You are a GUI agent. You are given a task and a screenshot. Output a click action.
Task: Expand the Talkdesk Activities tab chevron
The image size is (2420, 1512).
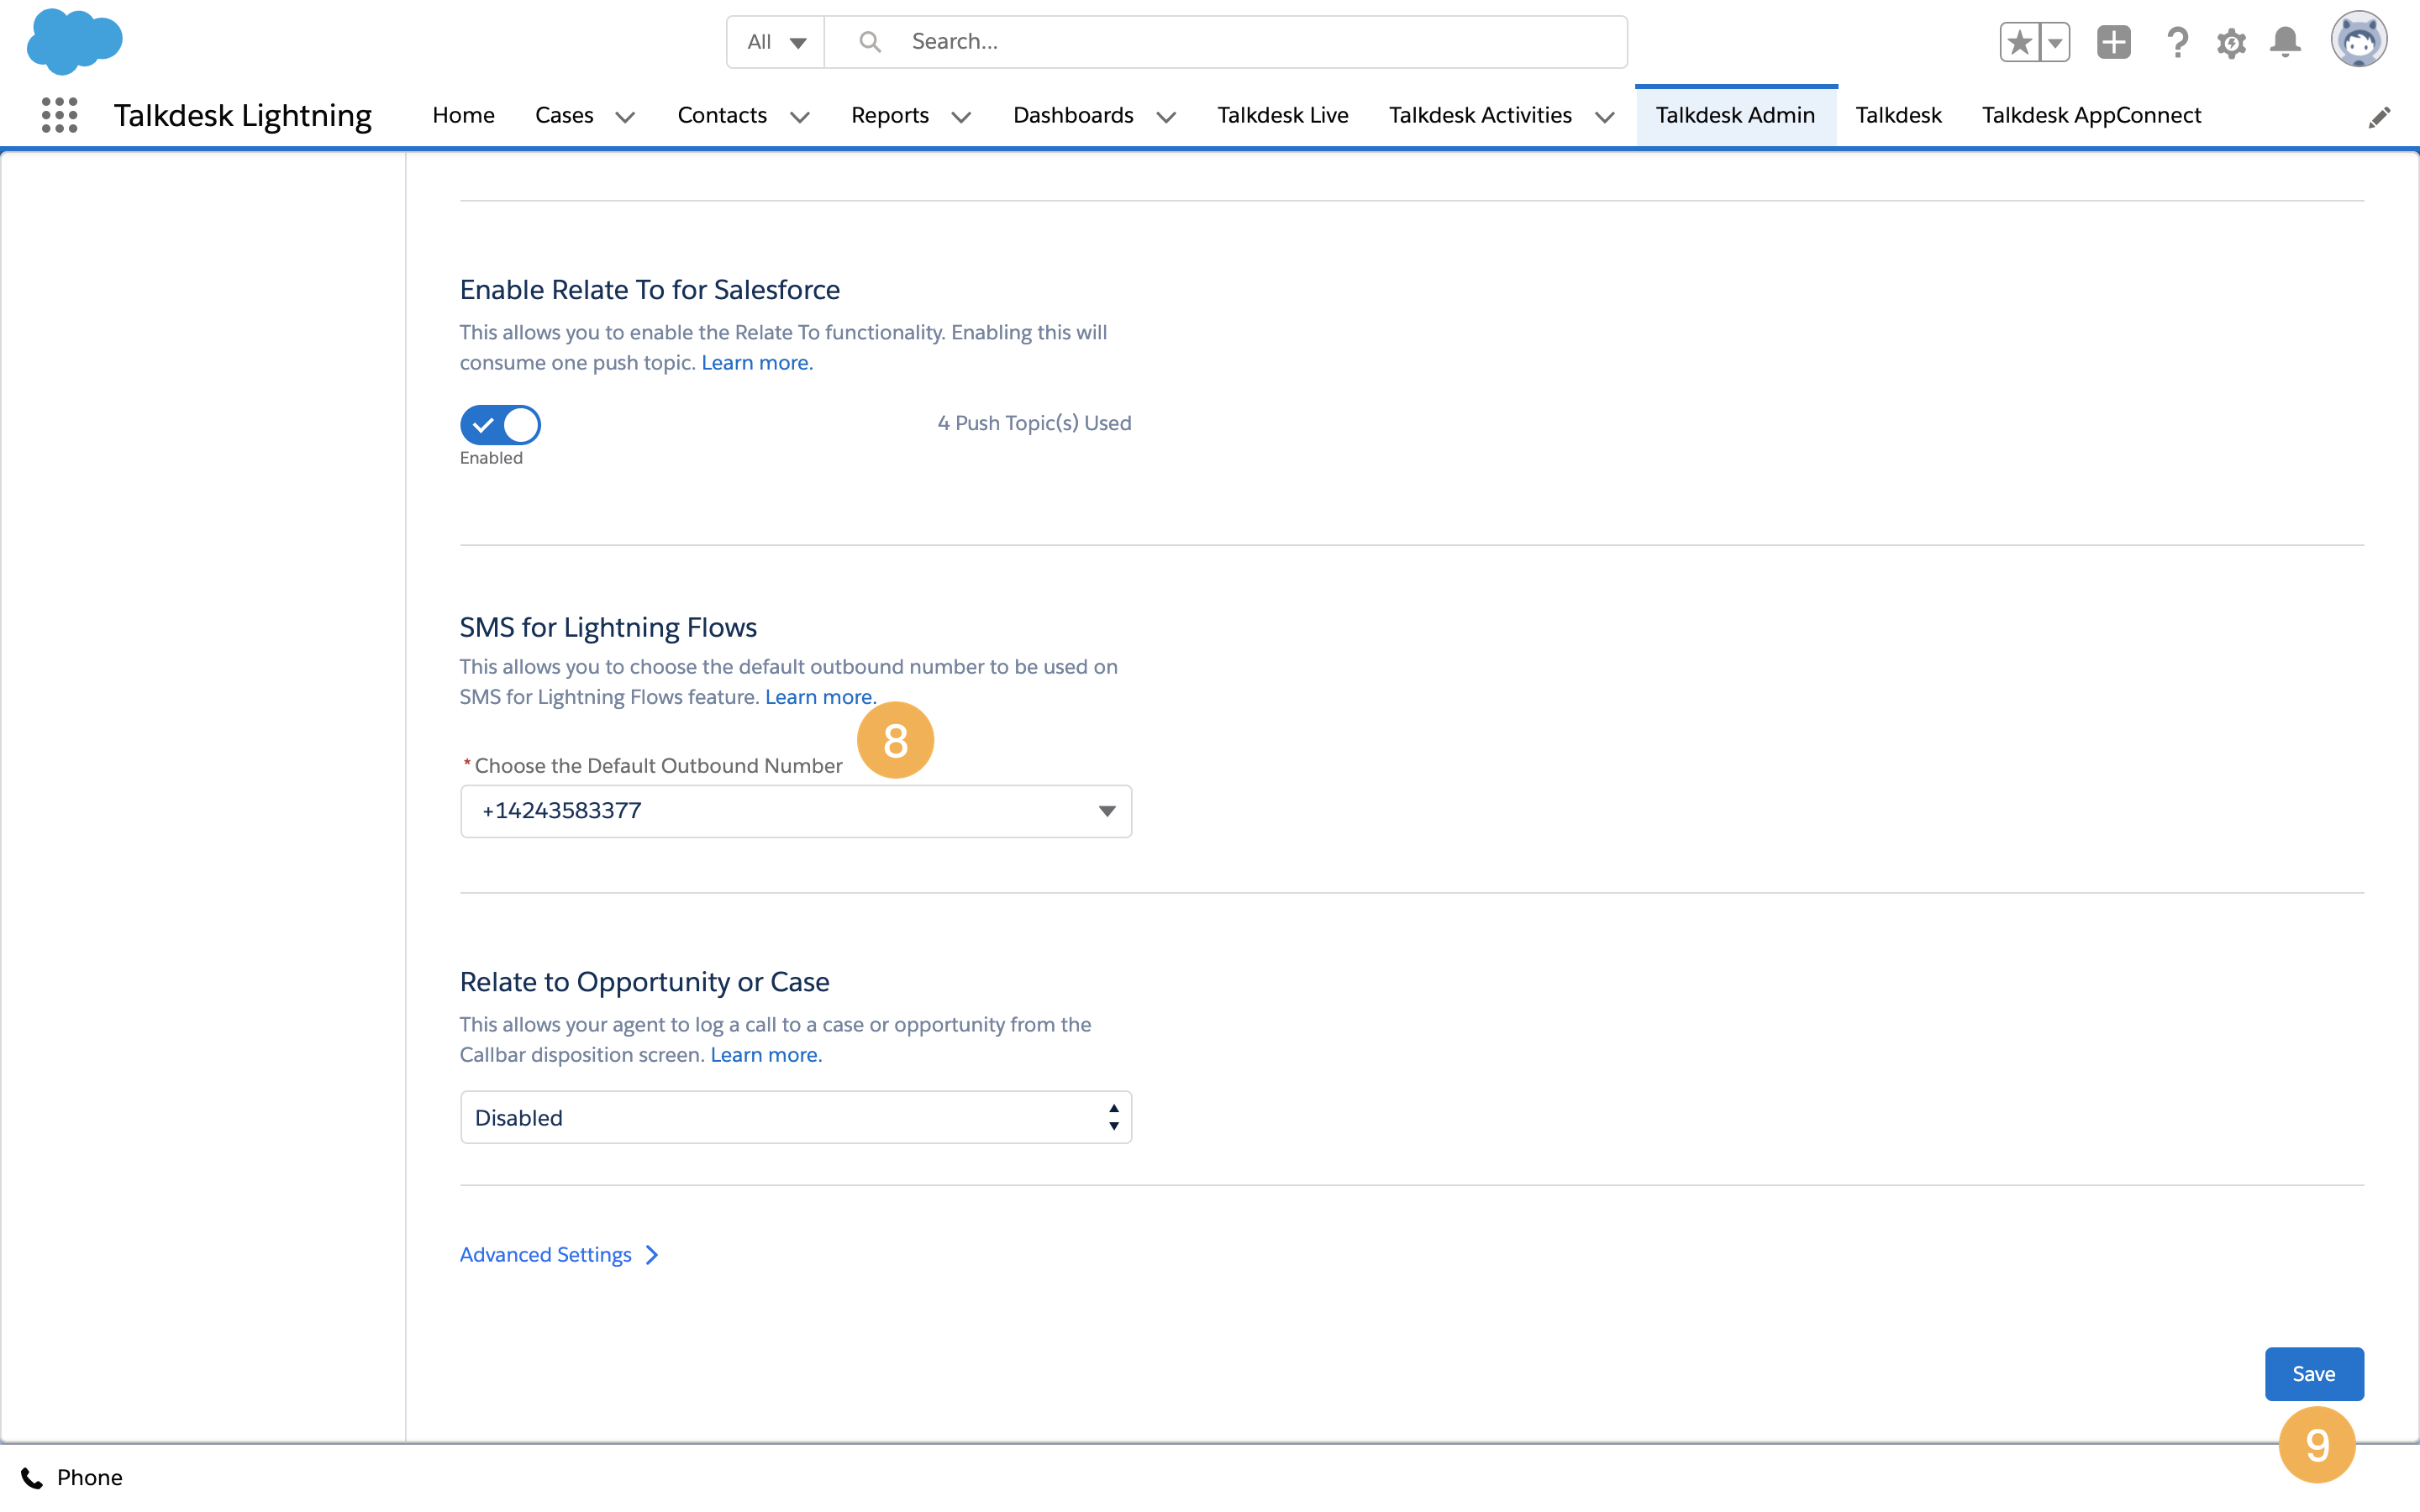click(x=1605, y=117)
